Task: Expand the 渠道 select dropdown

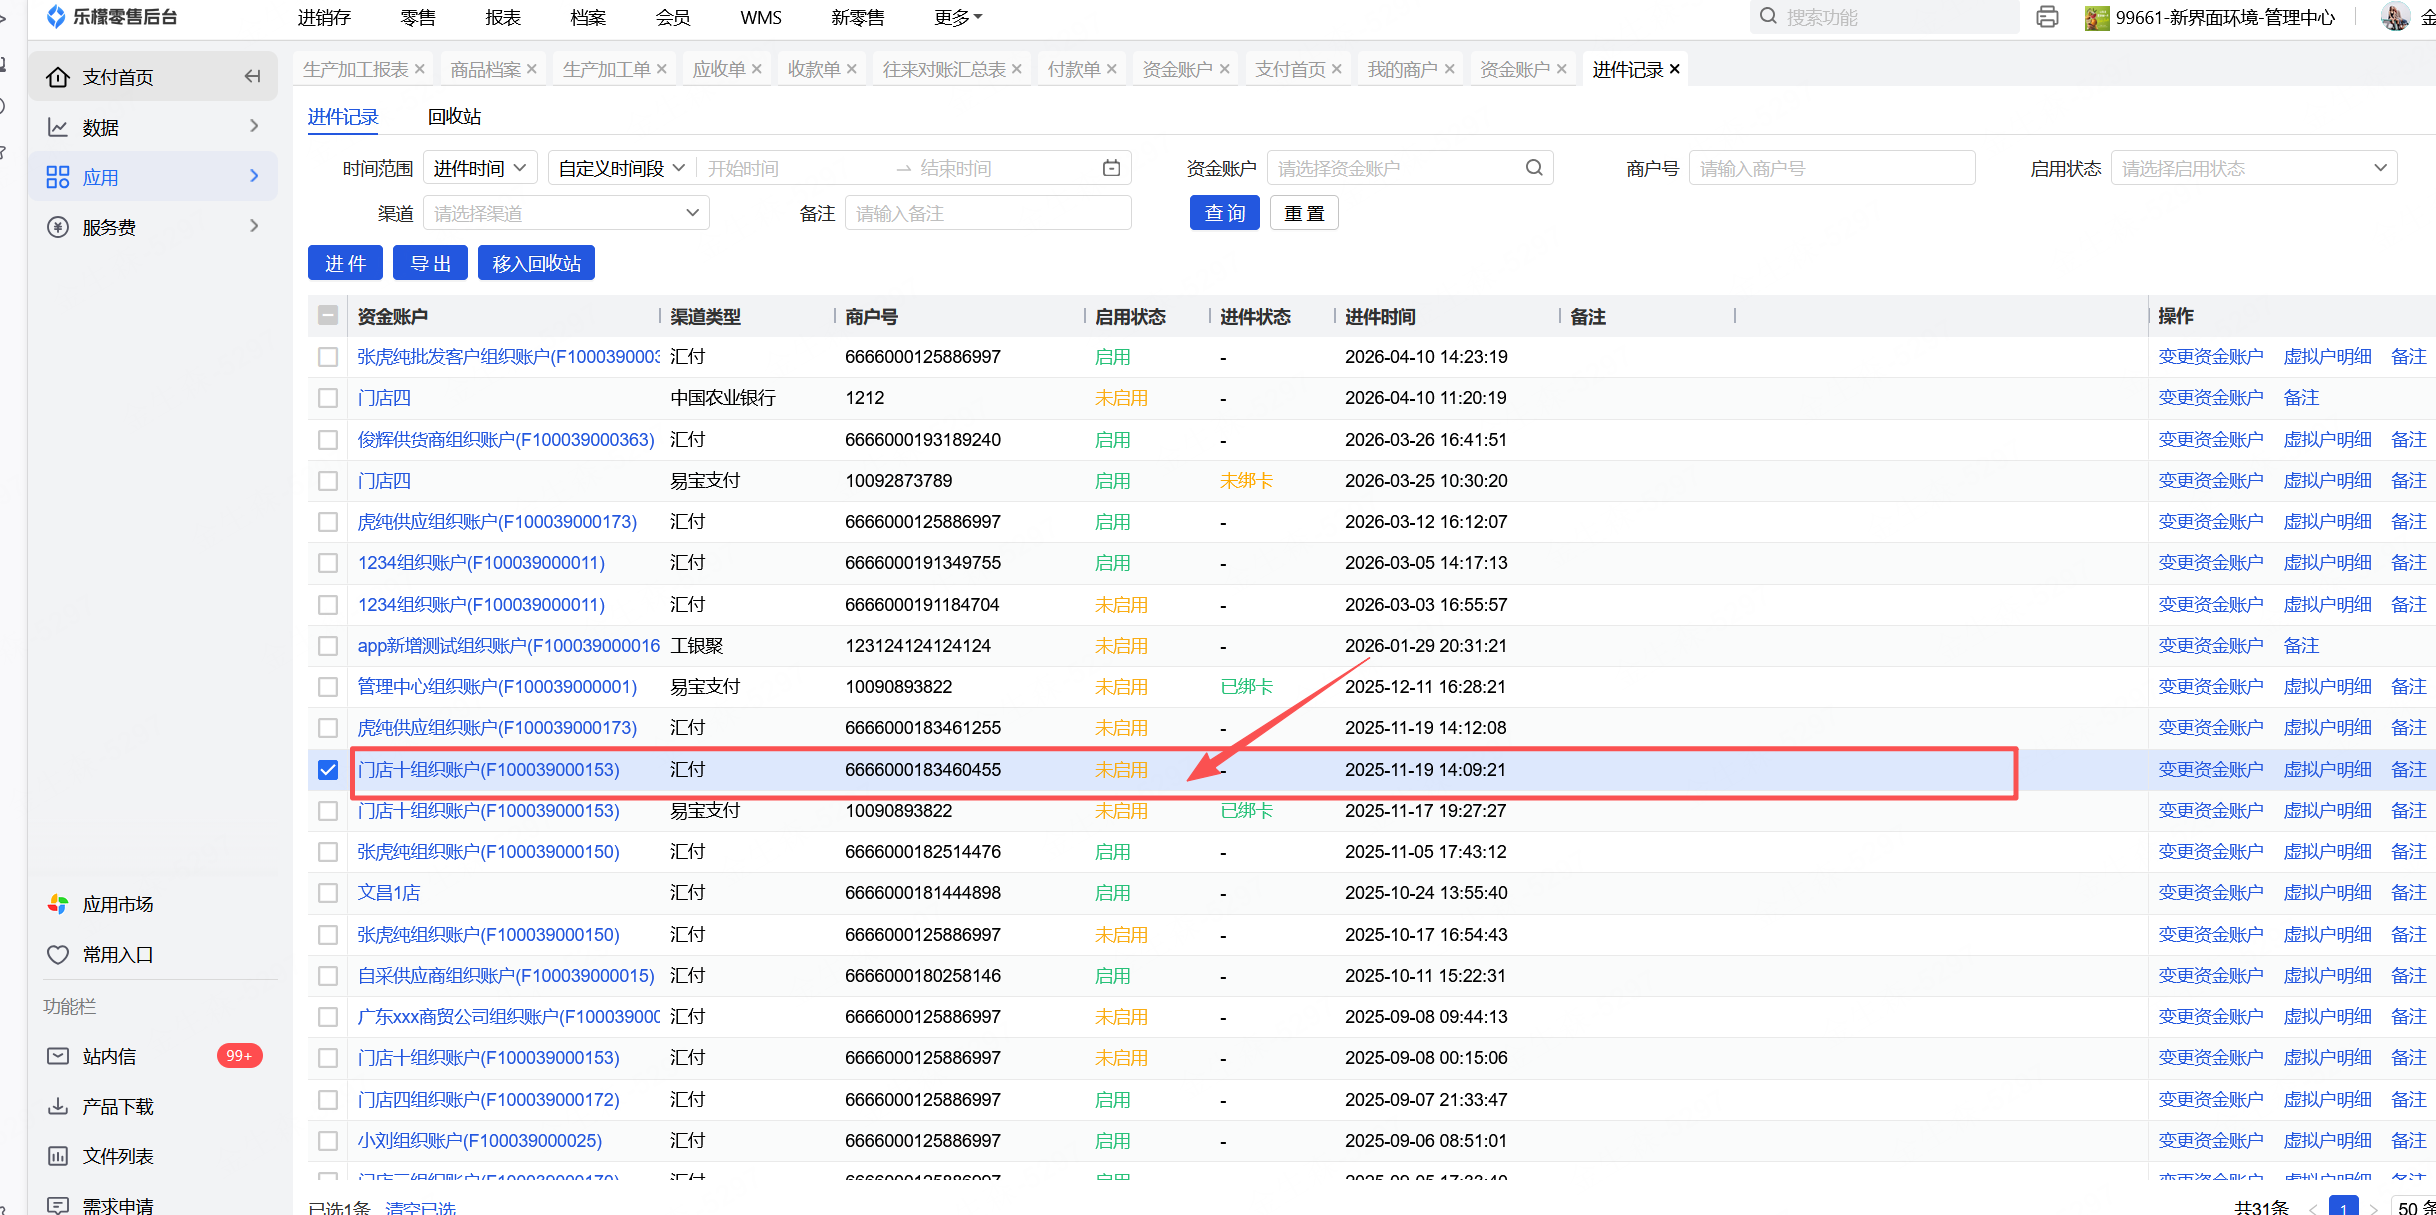Action: point(566,213)
